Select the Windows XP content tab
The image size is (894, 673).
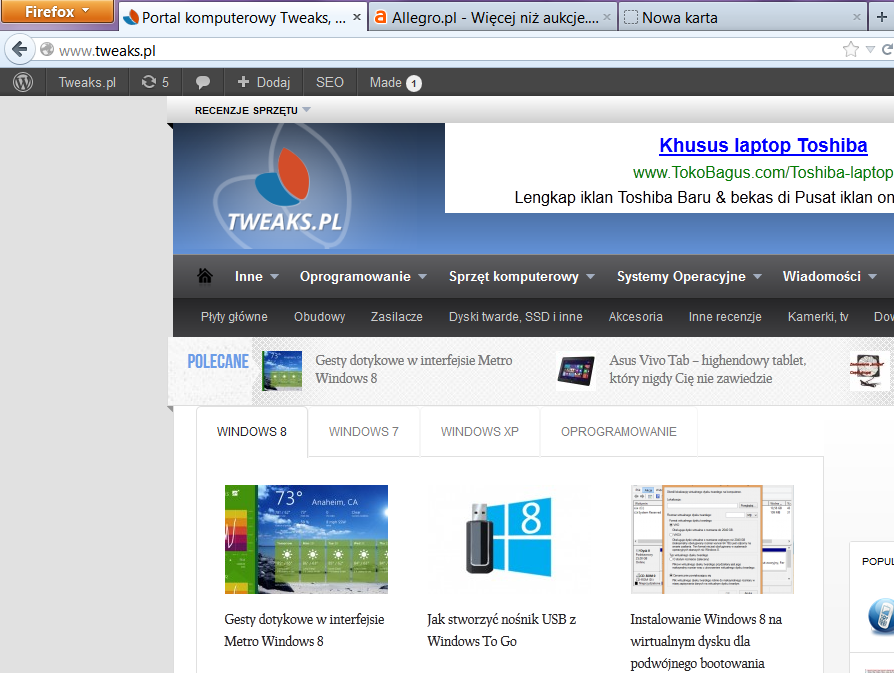point(479,432)
